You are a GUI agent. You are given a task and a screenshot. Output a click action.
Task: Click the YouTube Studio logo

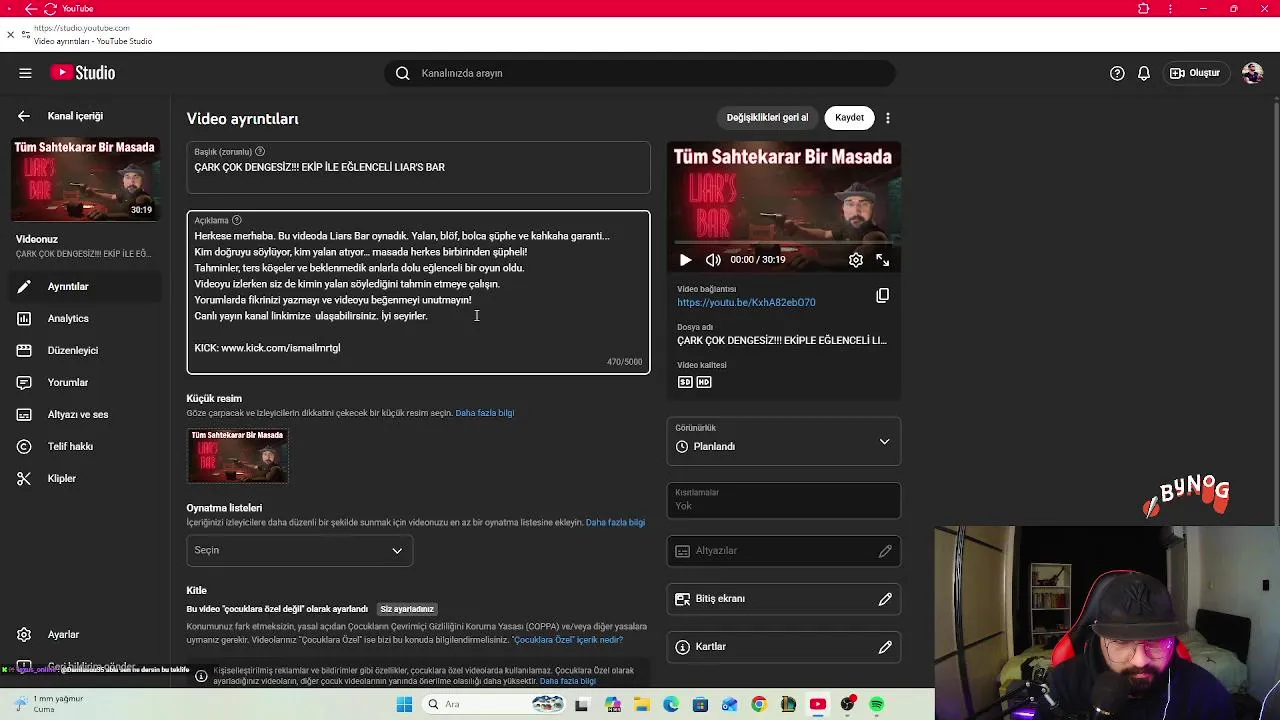pyautogui.click(x=83, y=73)
